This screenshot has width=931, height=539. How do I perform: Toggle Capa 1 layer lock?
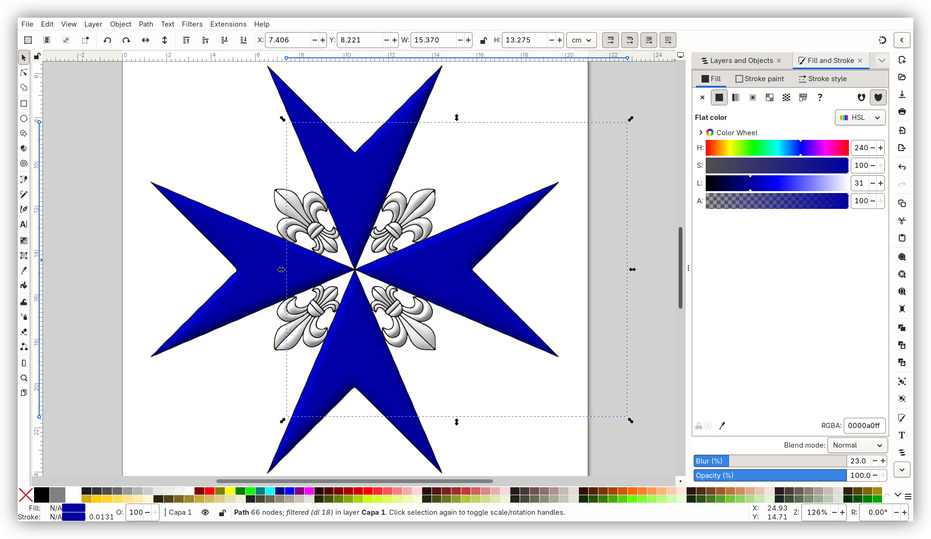222,512
